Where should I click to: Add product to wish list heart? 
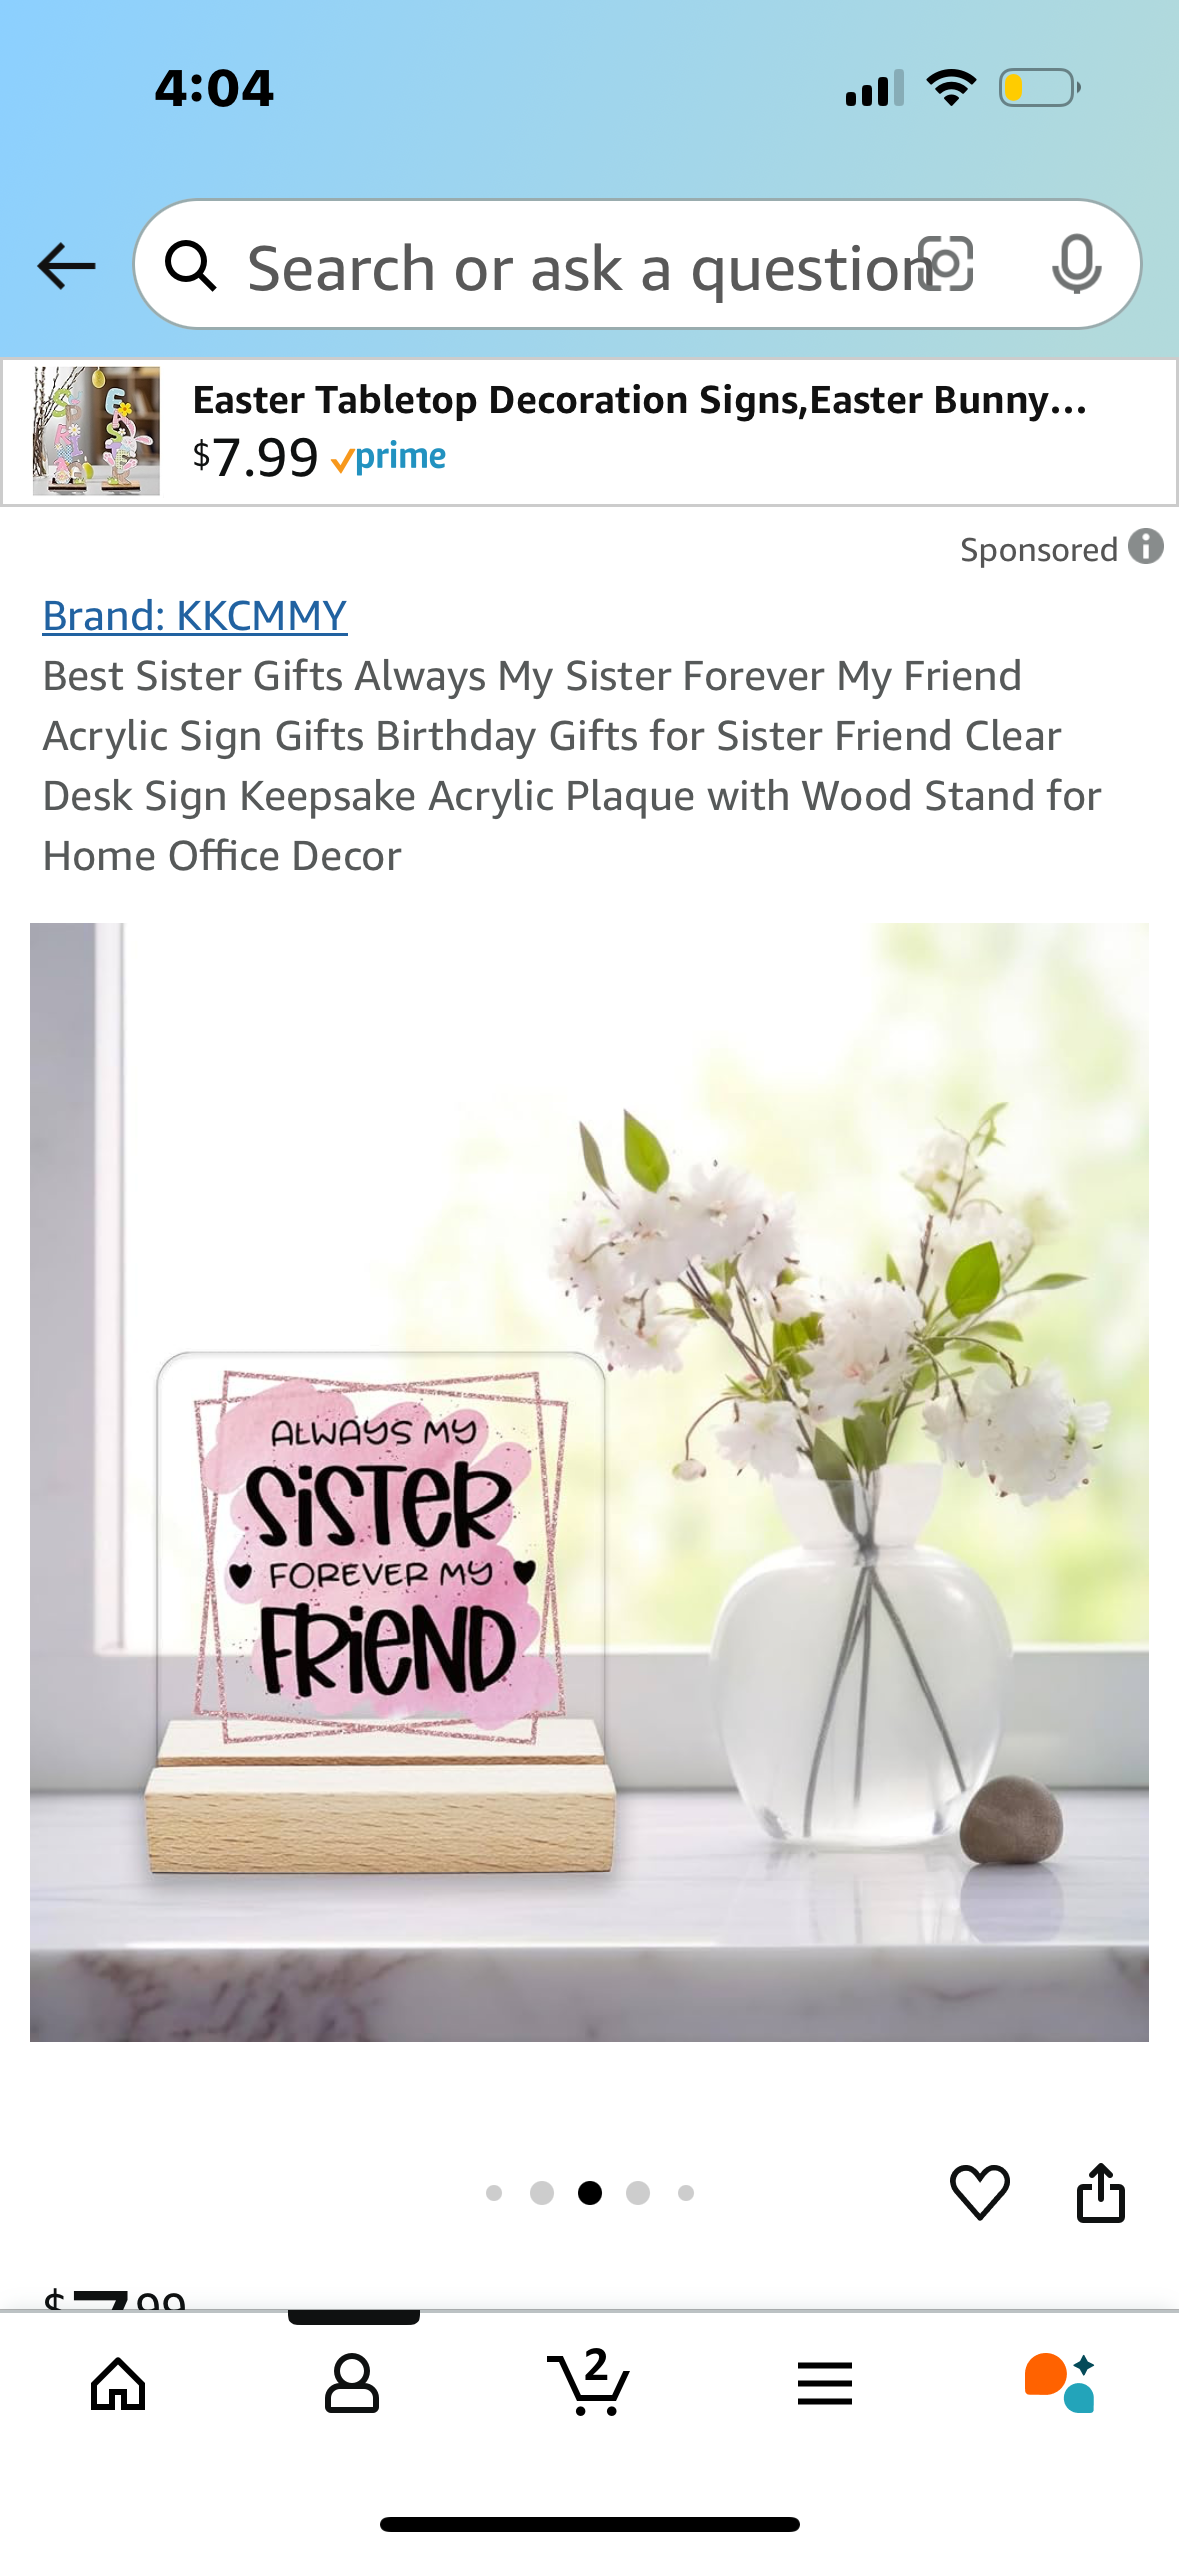(x=979, y=2192)
